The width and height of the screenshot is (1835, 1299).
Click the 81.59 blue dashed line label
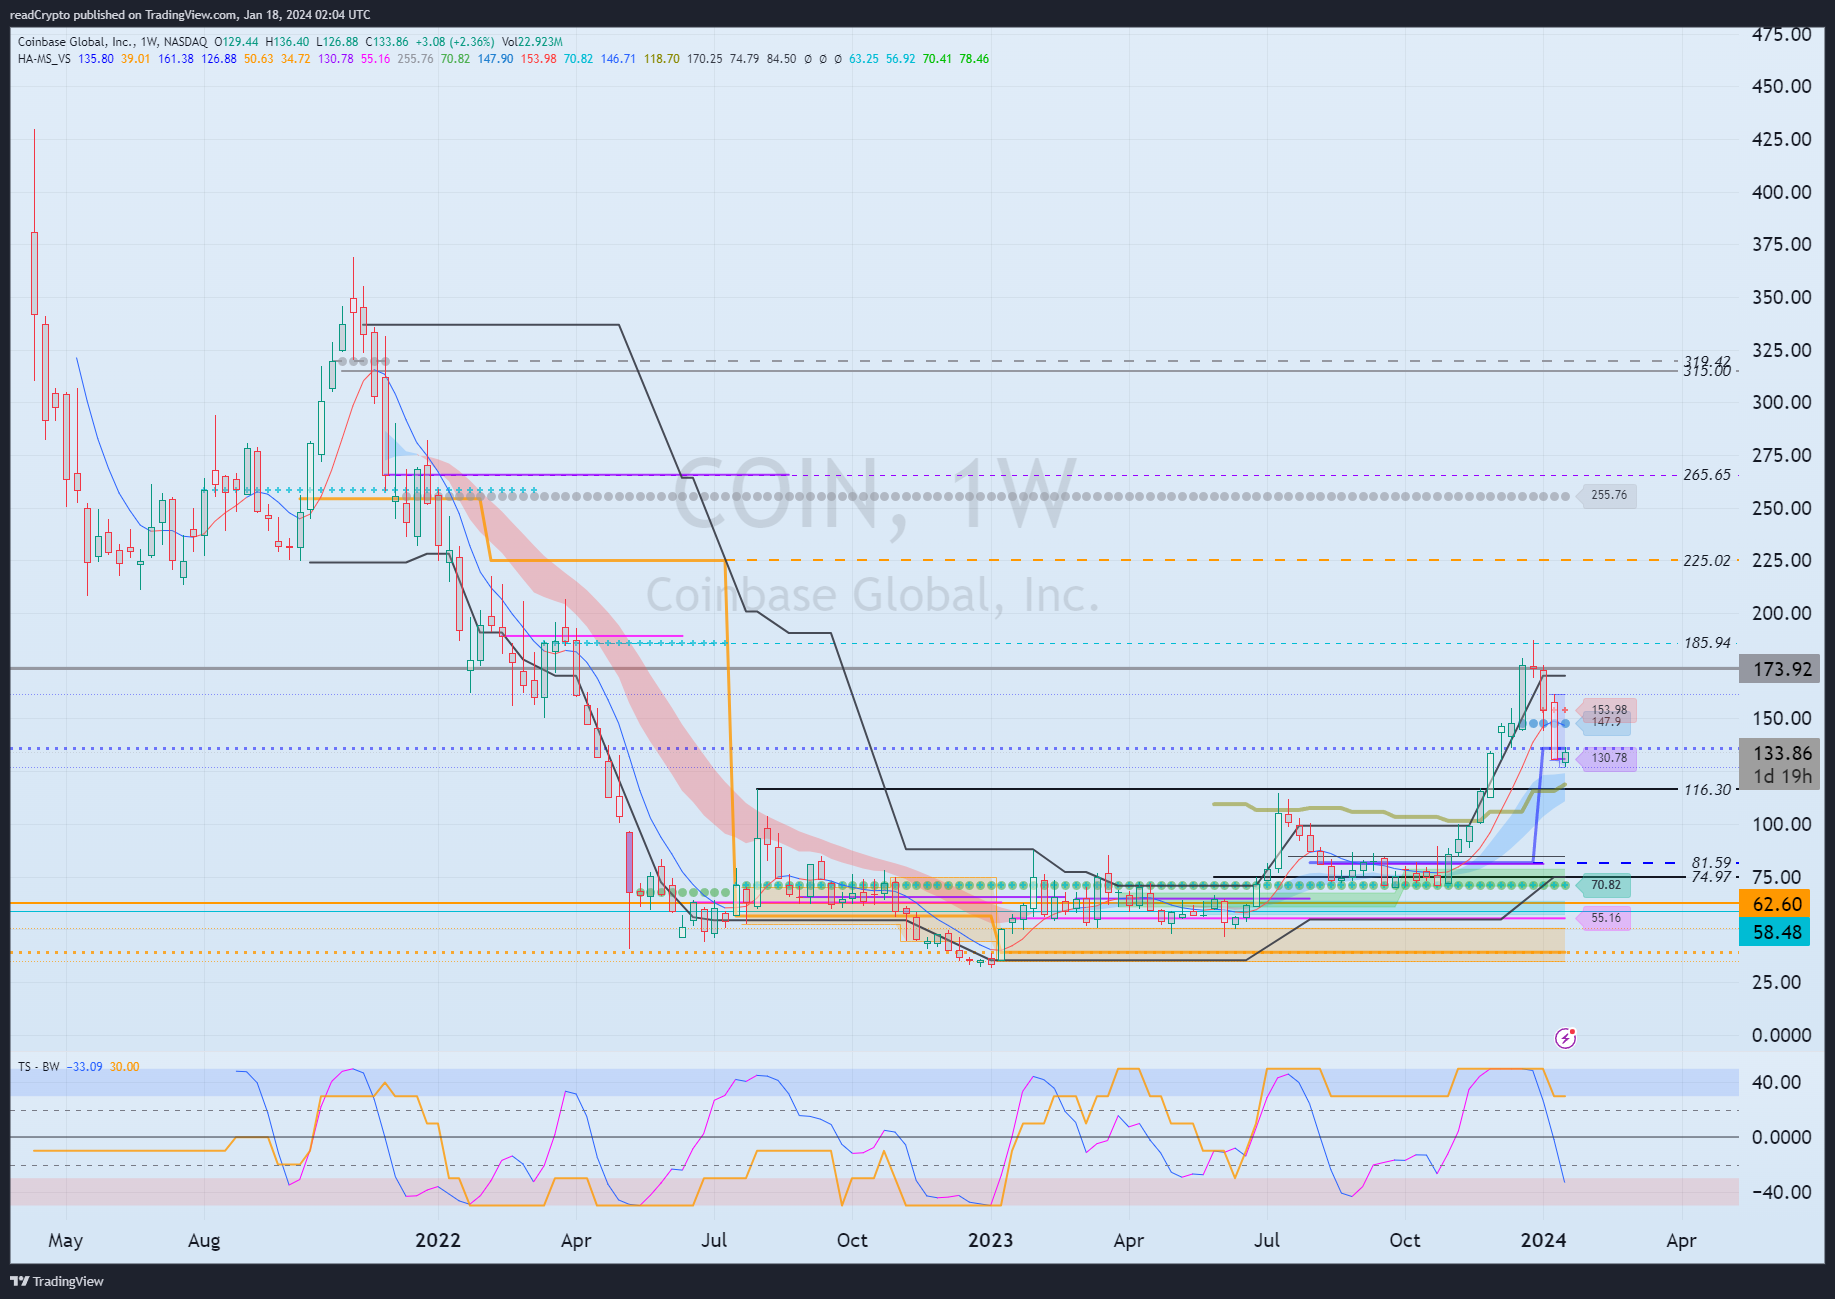1710,862
